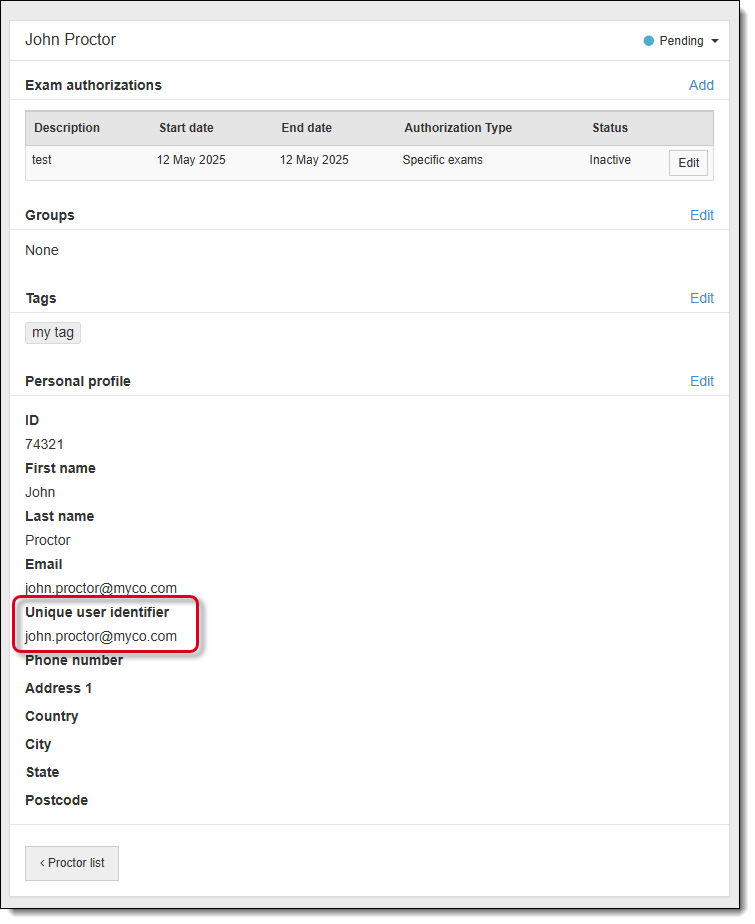Screen dimensions: 755x924
Task: Click the Description column header
Action: point(67,128)
